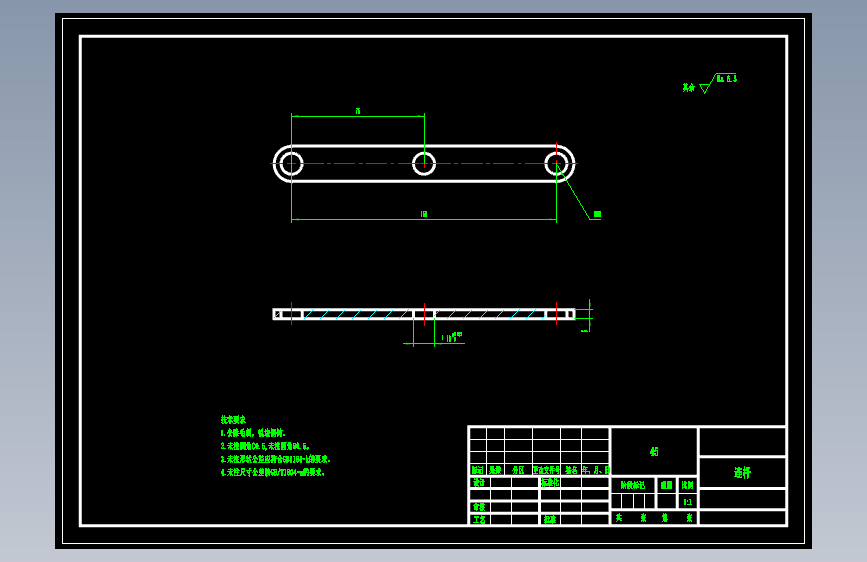The height and width of the screenshot is (562, 867).
Task: Click the '分区' column header
Action: tap(518, 470)
